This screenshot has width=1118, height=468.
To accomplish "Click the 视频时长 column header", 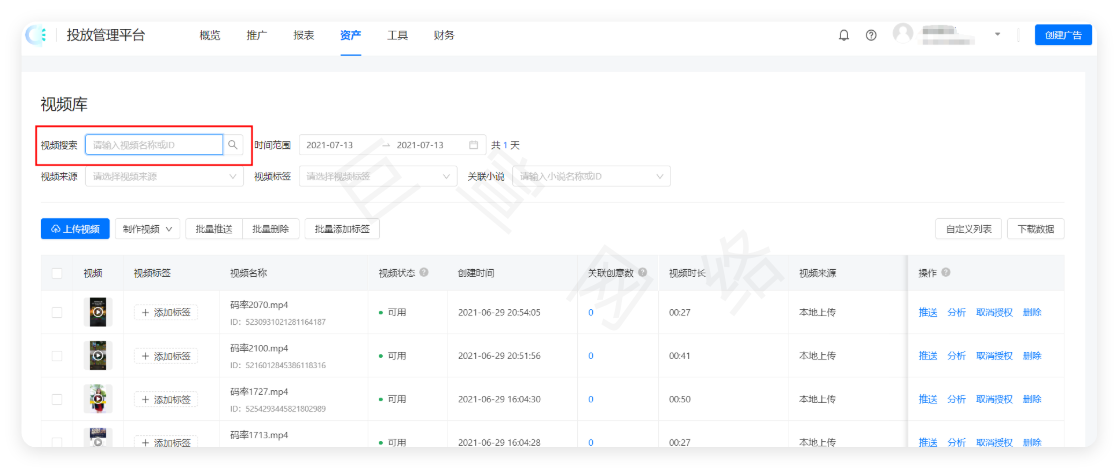I will pos(687,273).
